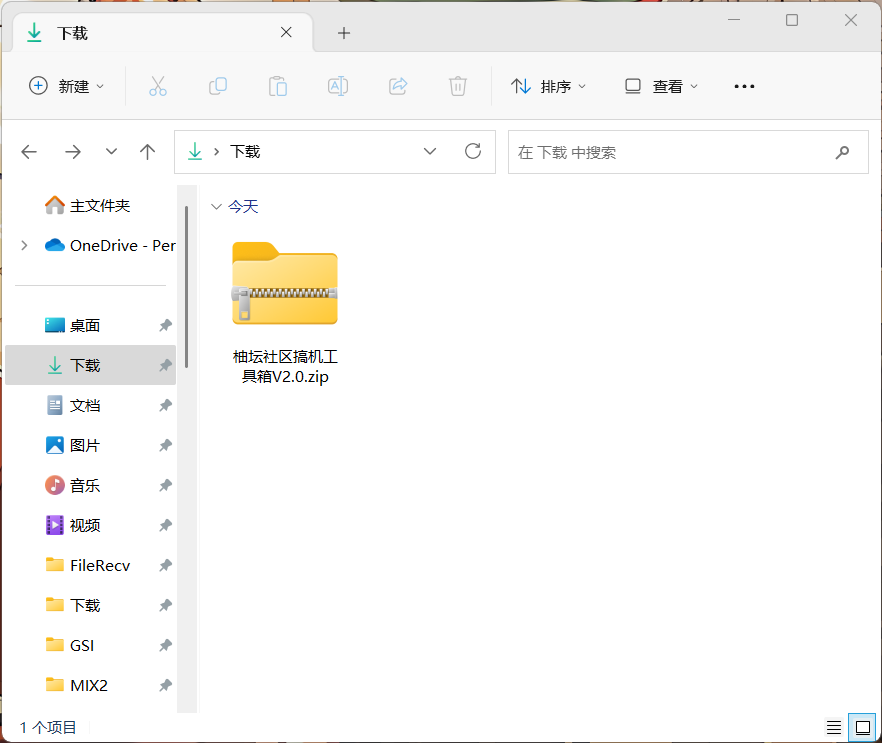882x743 pixels.
Task: Click the Delete trash bin icon
Action: [x=458, y=86]
